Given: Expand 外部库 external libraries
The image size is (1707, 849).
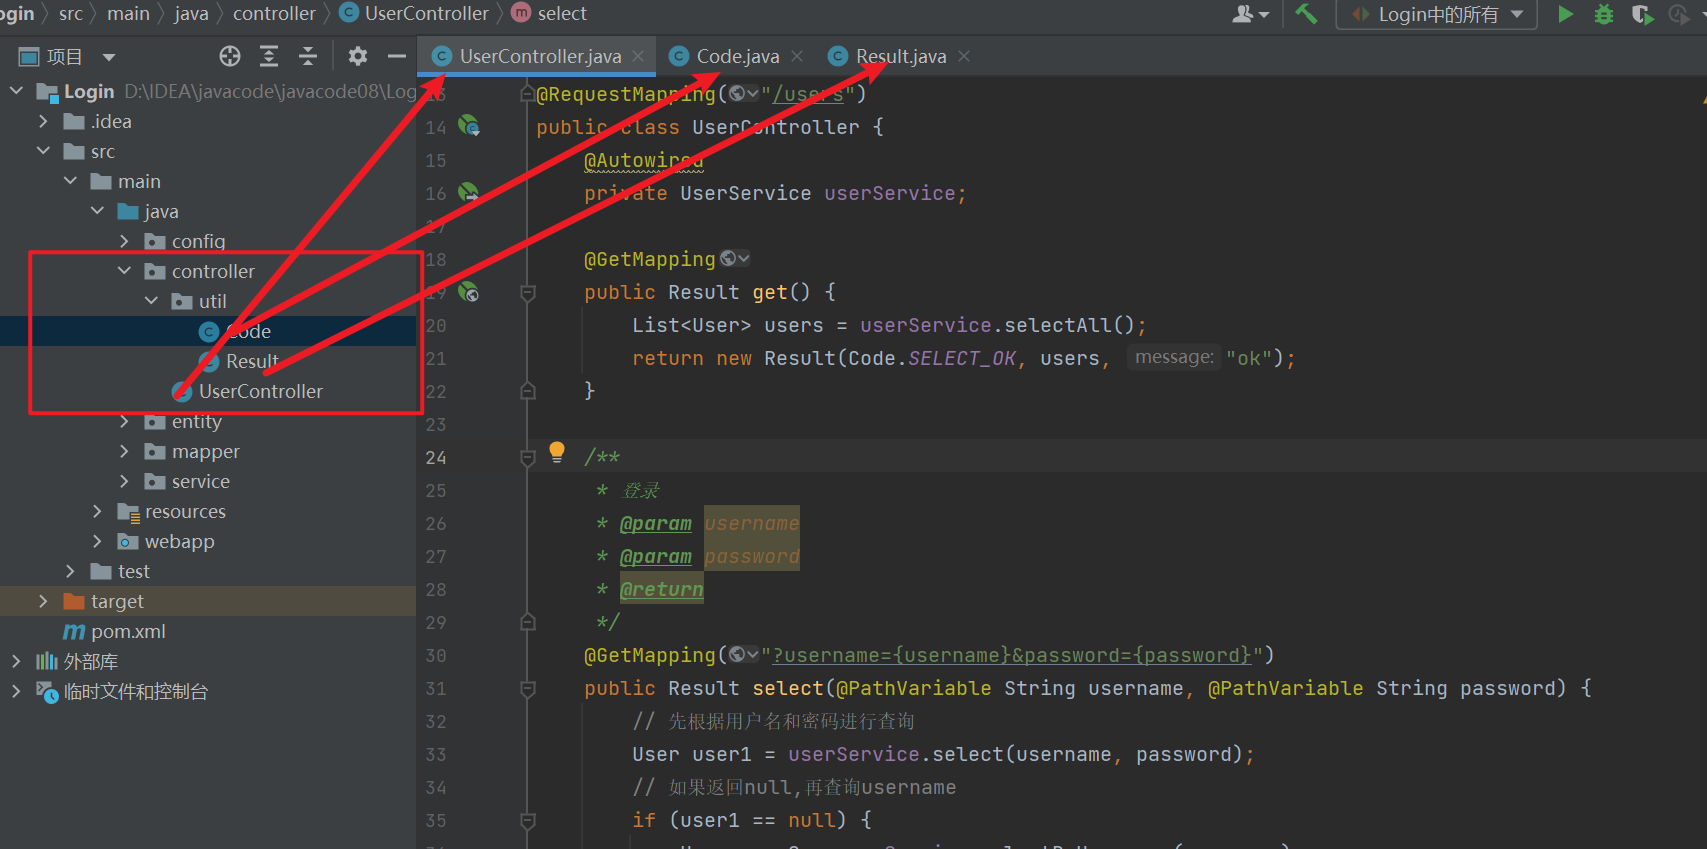Looking at the screenshot, I should (16, 661).
